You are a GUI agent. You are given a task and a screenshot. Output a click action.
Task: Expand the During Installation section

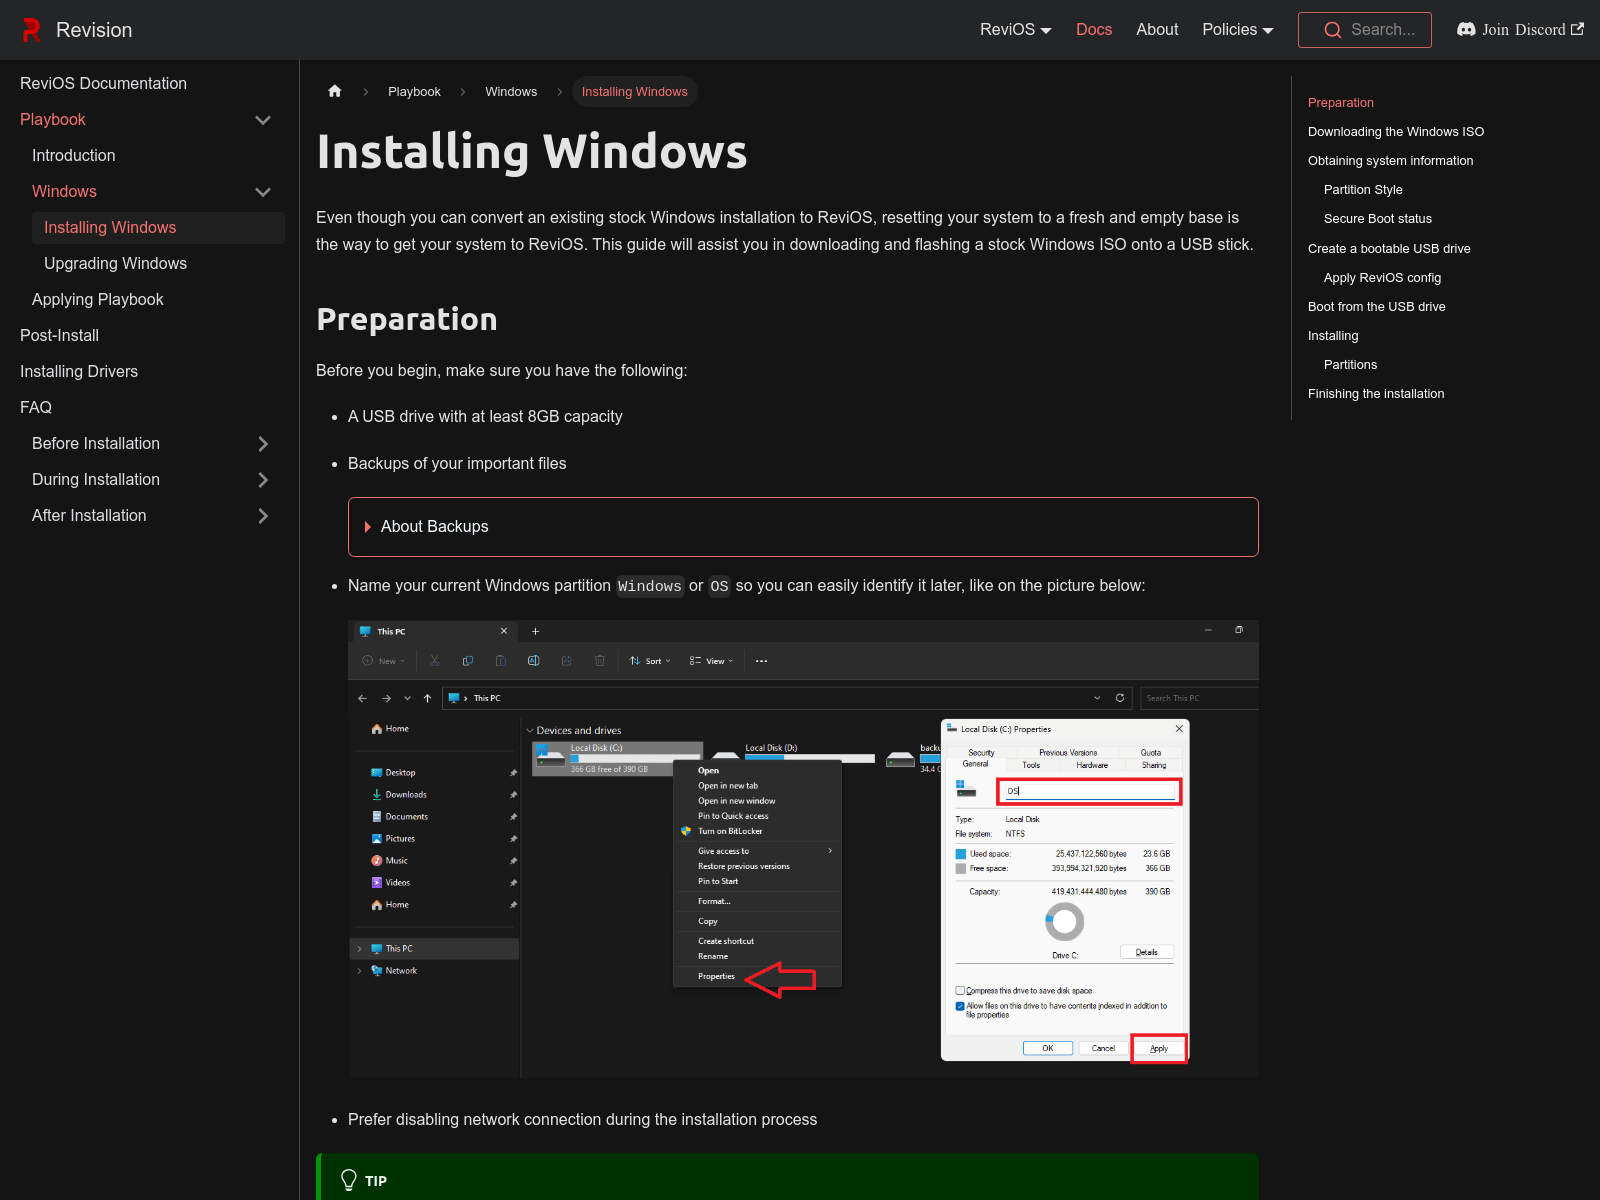click(263, 480)
